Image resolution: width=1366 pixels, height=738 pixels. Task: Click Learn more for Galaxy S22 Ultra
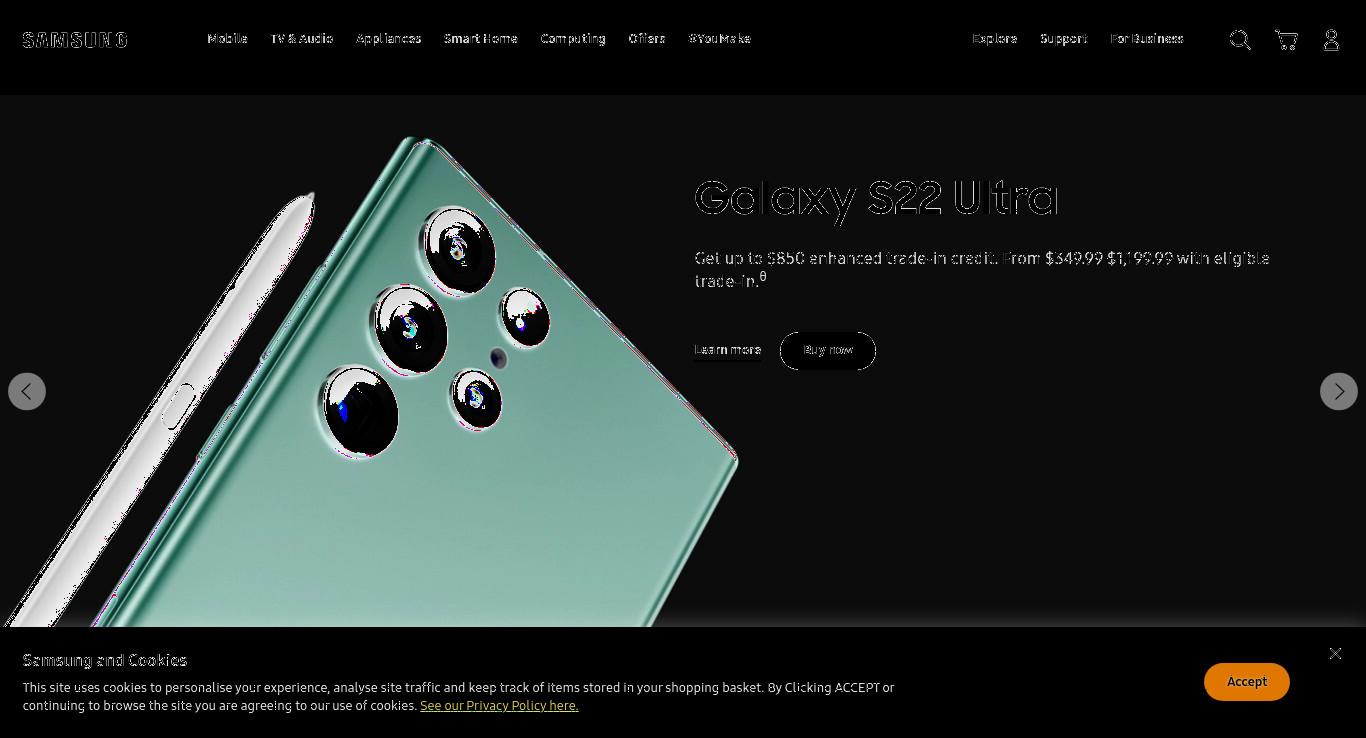[728, 350]
